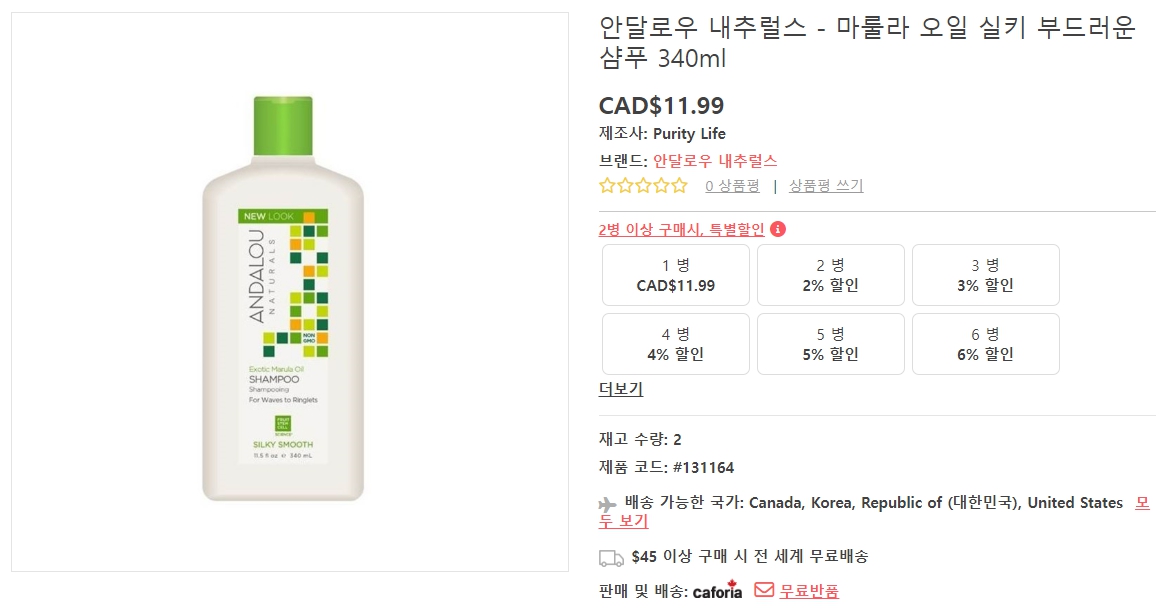The width and height of the screenshot is (1170, 614).
Task: Click the fifth rating star
Action: tap(676, 185)
